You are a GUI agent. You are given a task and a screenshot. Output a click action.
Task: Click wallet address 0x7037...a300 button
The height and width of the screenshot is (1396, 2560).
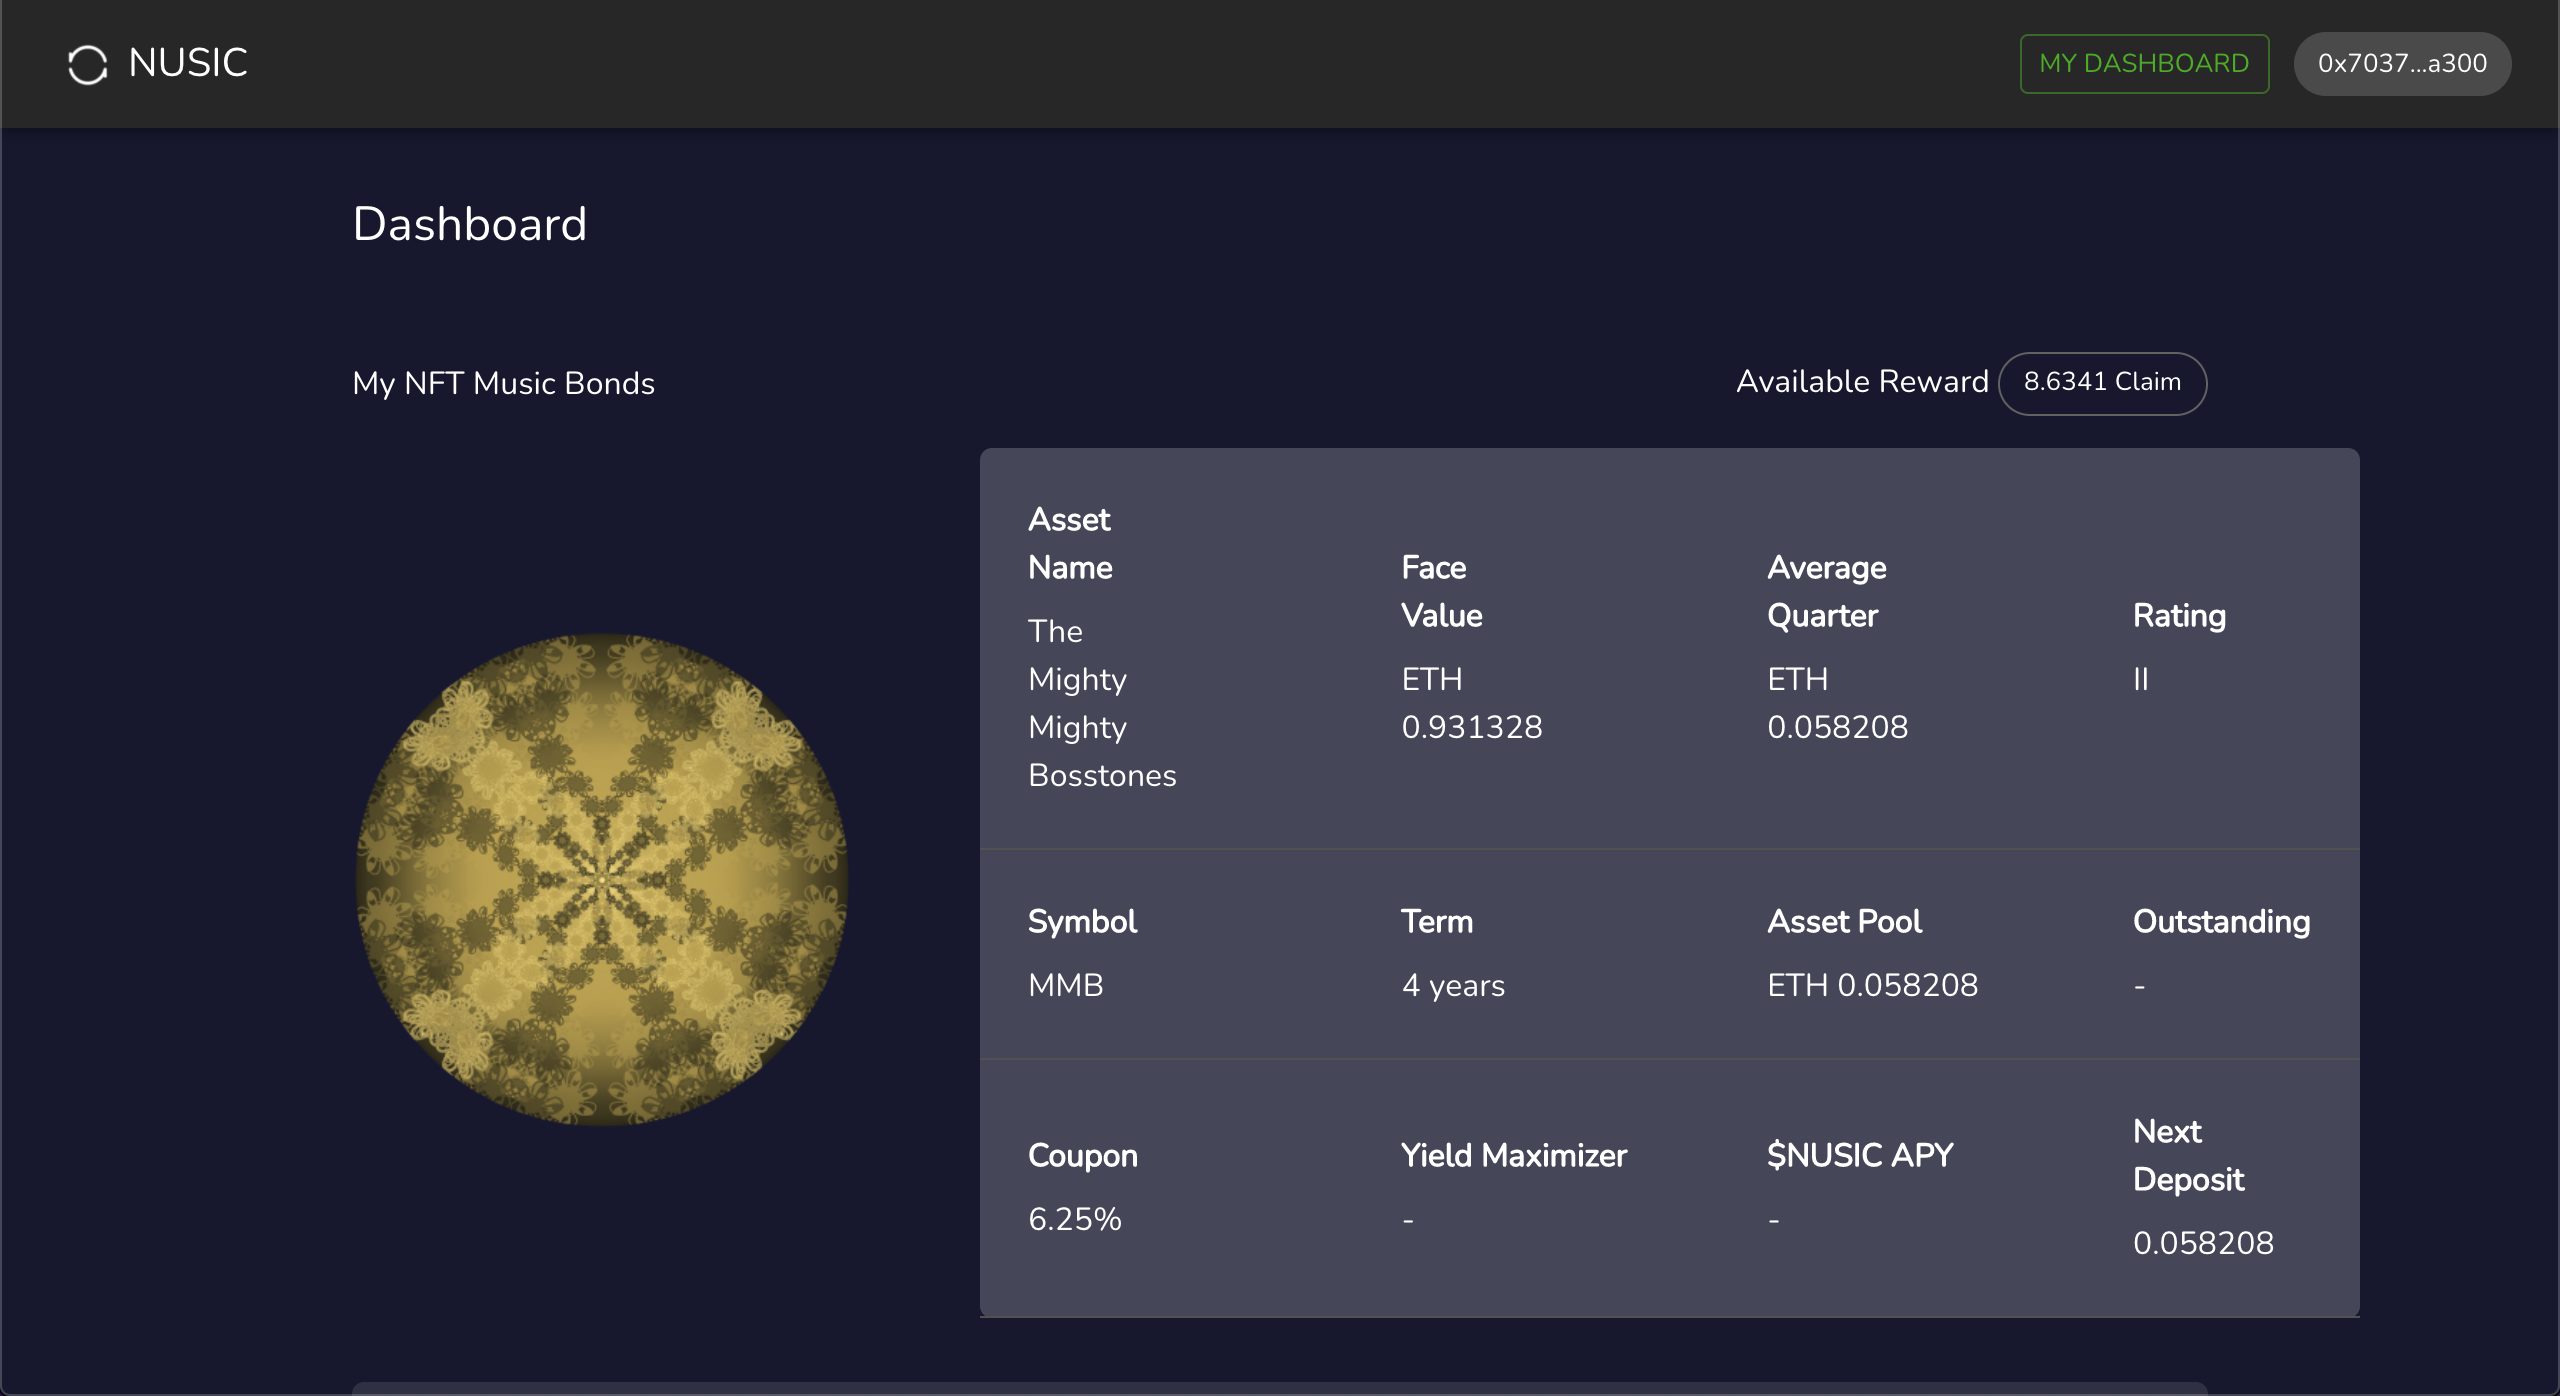pyautogui.click(x=2401, y=63)
